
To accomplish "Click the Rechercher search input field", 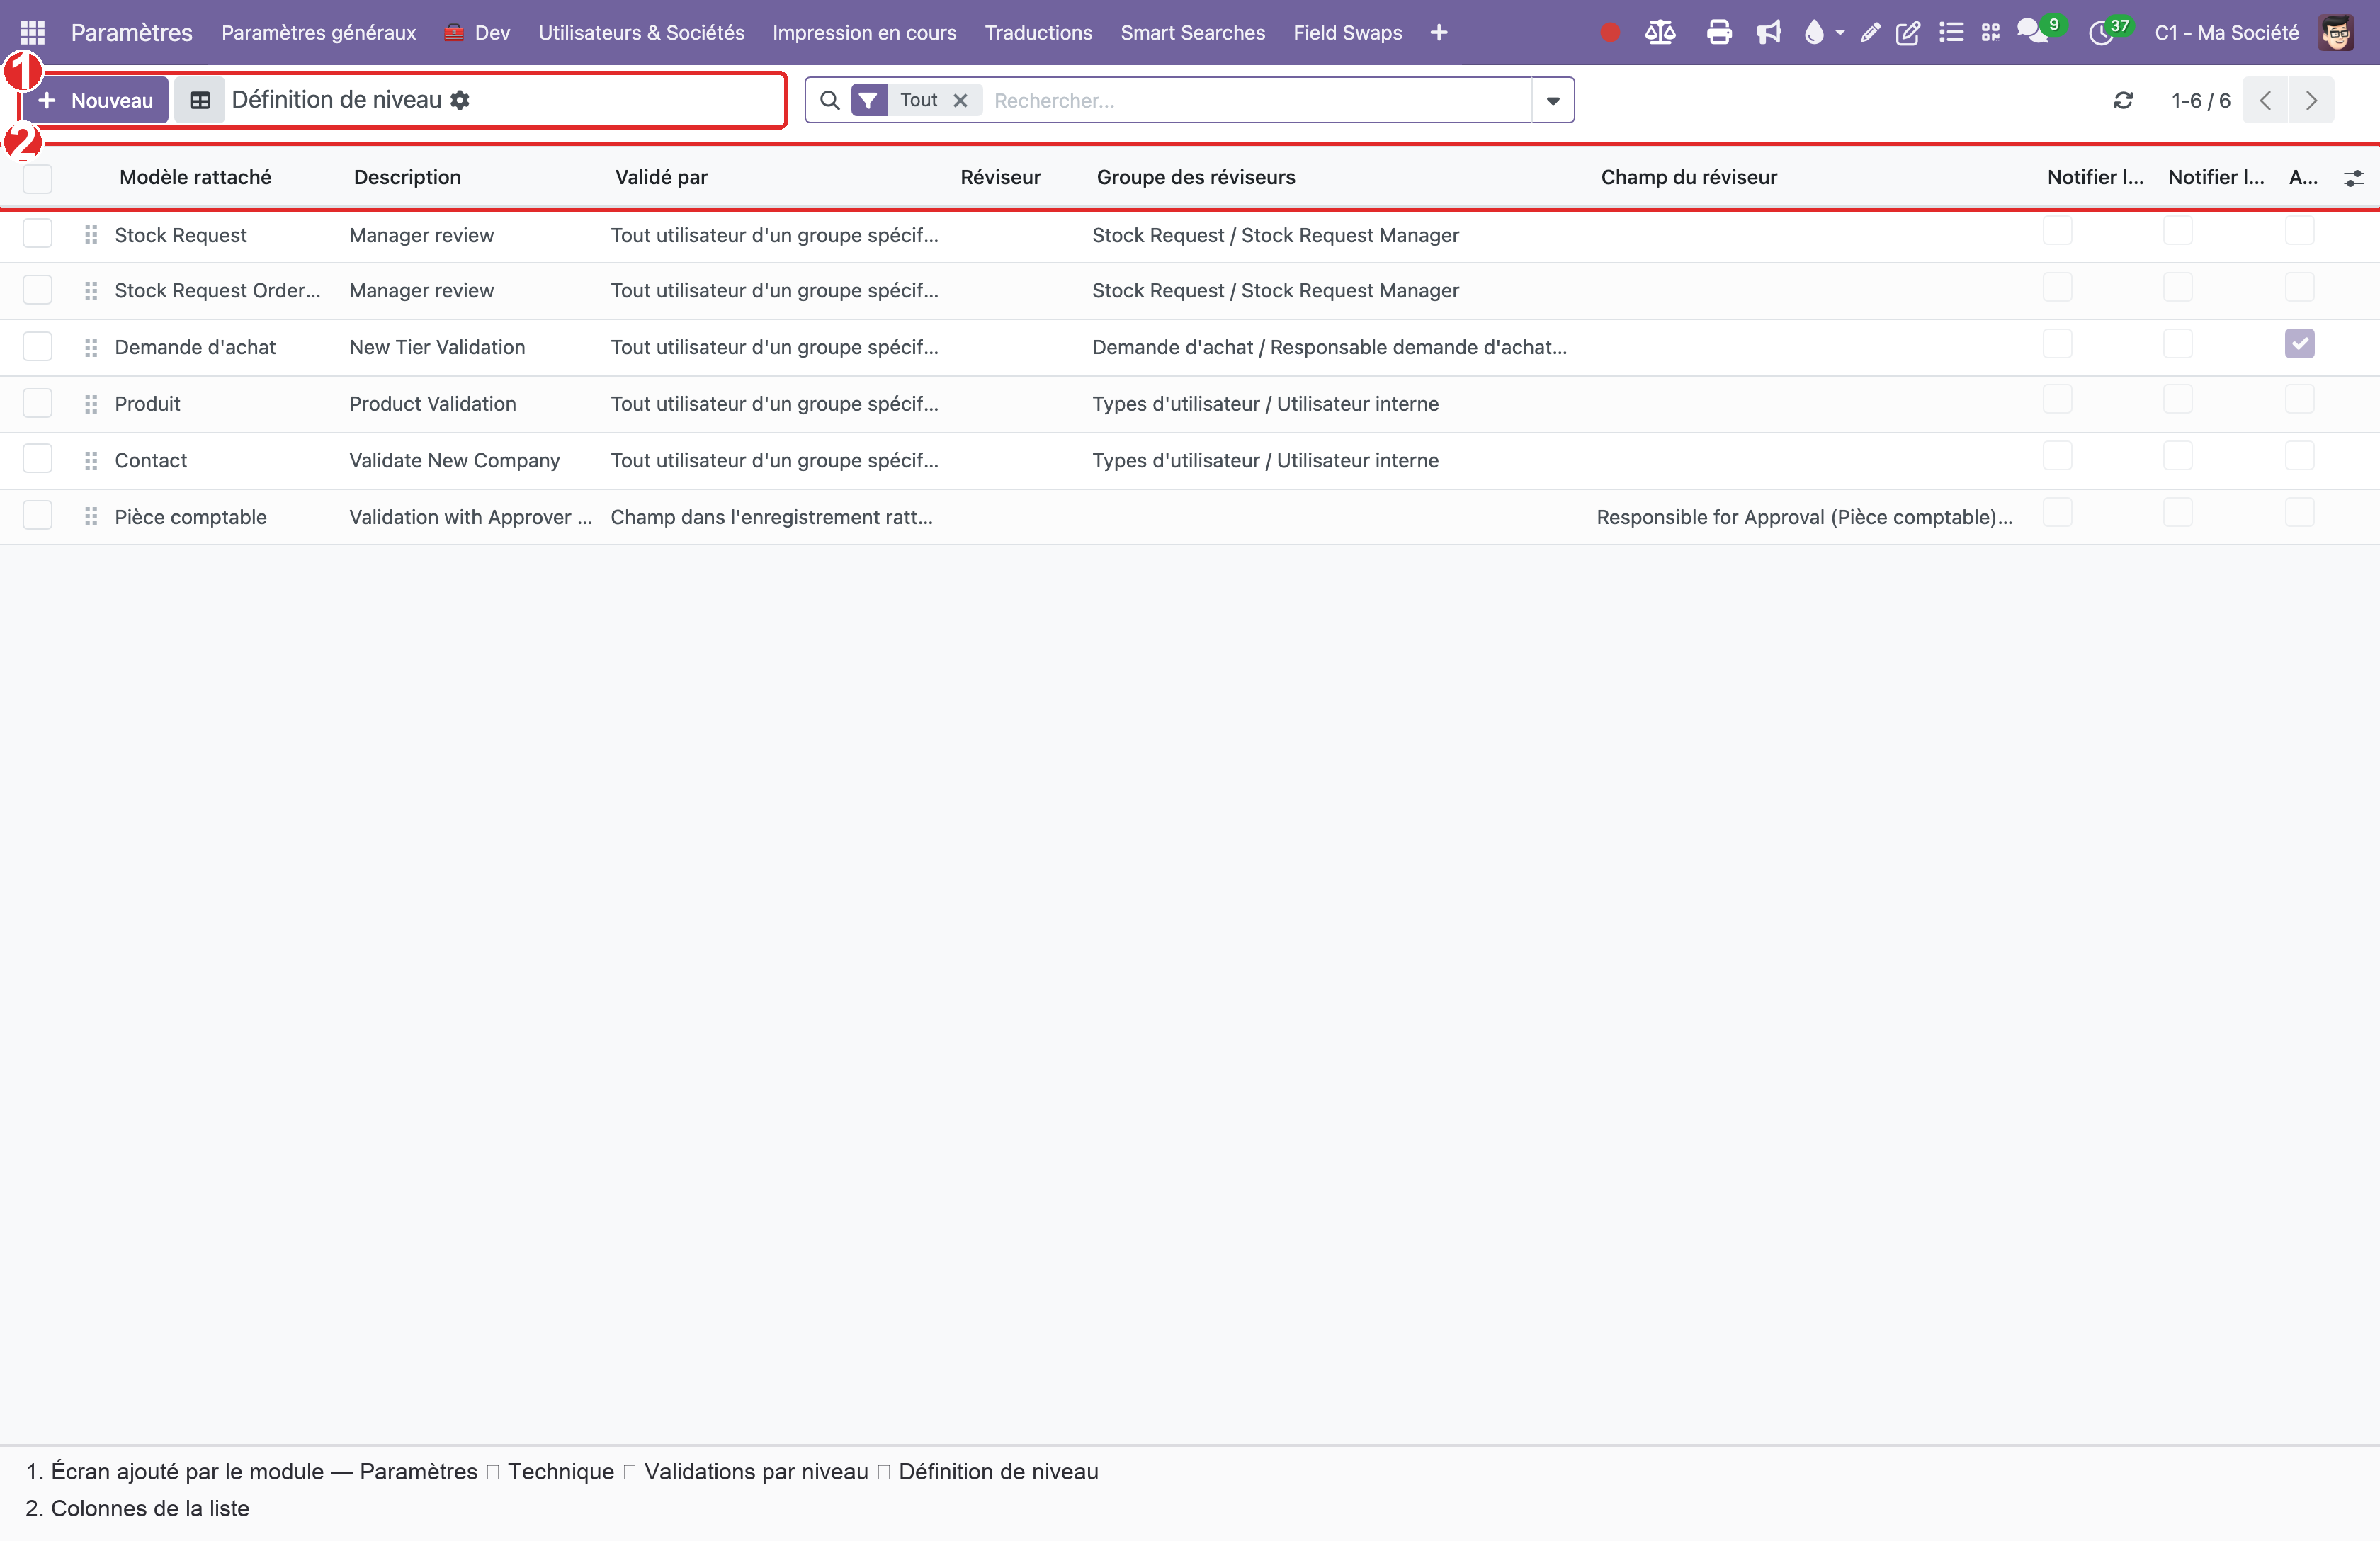I will point(1258,100).
